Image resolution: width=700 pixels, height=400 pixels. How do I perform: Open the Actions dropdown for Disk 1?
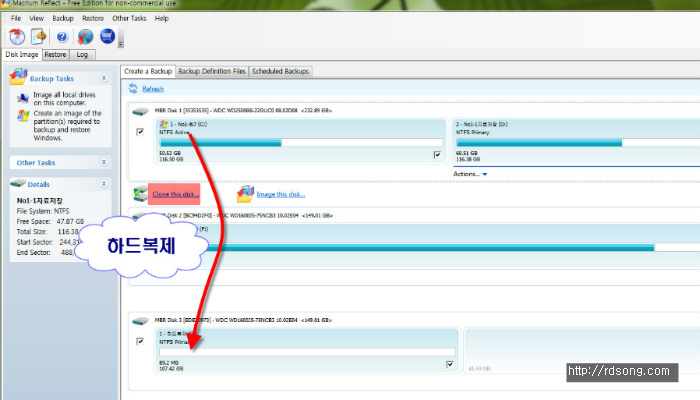tap(469, 174)
